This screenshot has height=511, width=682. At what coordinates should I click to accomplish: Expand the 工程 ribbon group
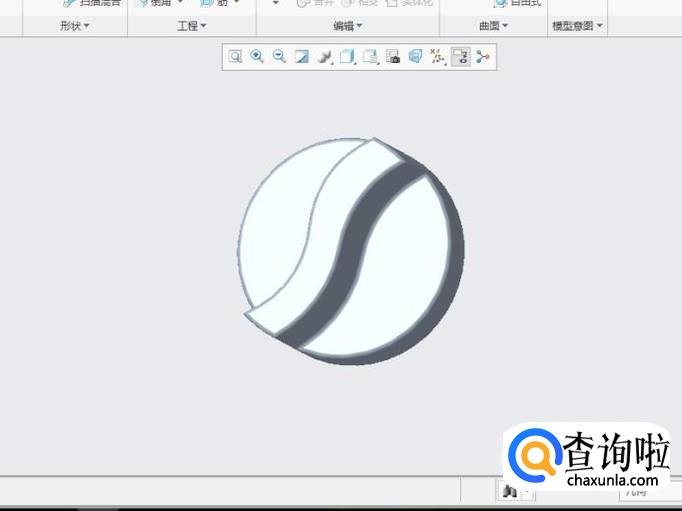click(191, 26)
